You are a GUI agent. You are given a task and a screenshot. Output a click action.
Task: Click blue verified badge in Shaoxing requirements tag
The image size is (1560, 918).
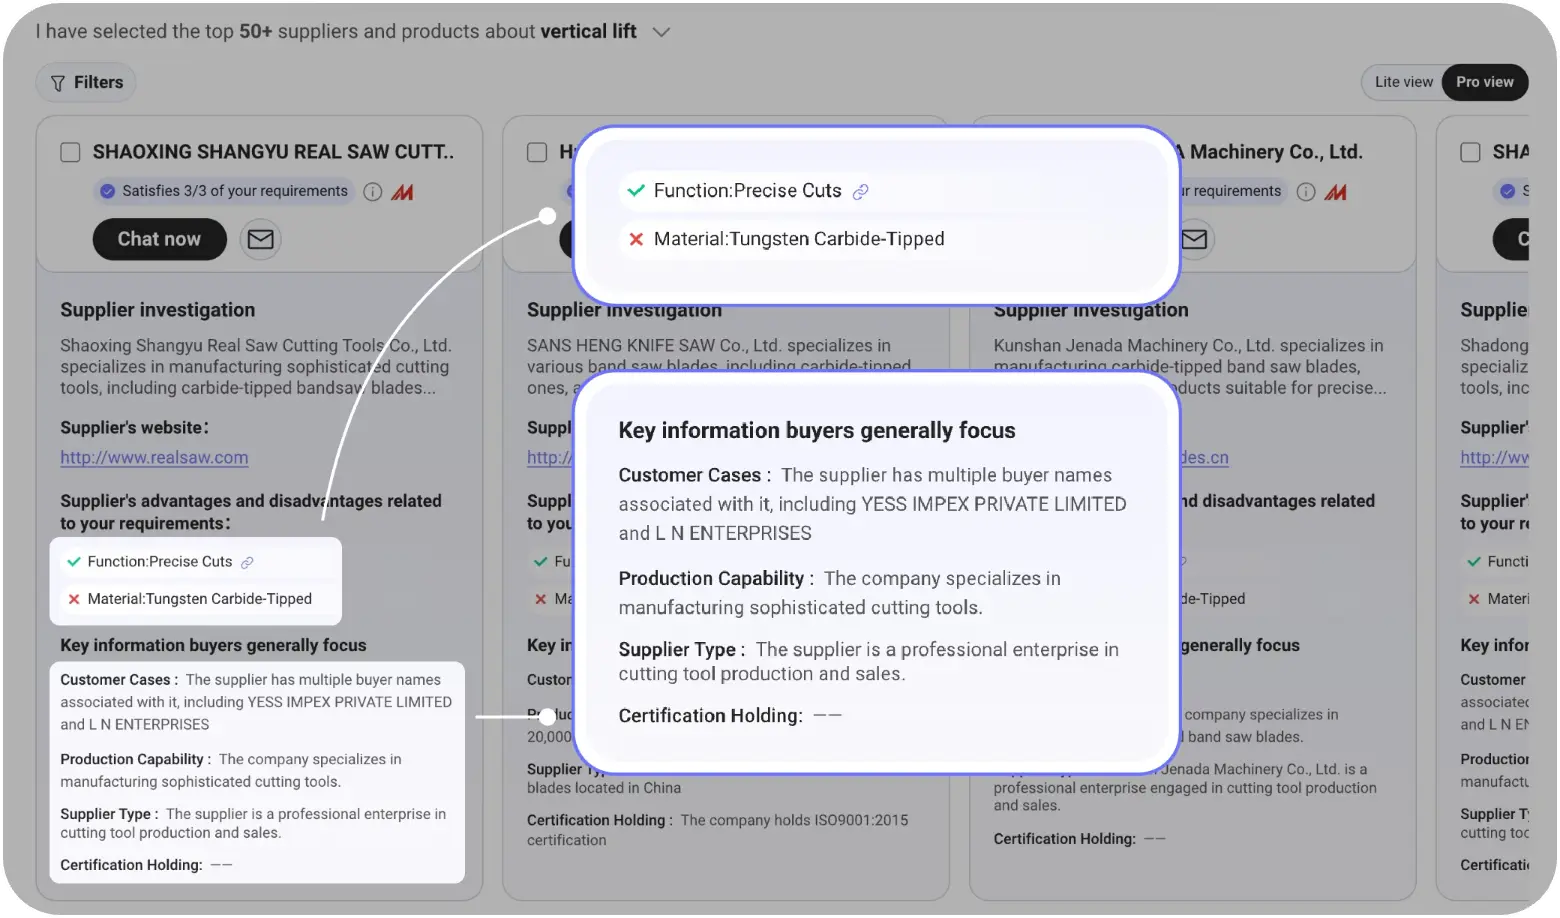108,191
